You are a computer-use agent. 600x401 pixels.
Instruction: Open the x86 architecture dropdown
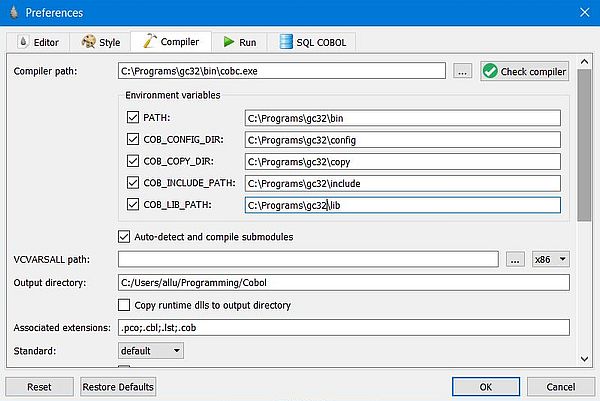click(551, 259)
